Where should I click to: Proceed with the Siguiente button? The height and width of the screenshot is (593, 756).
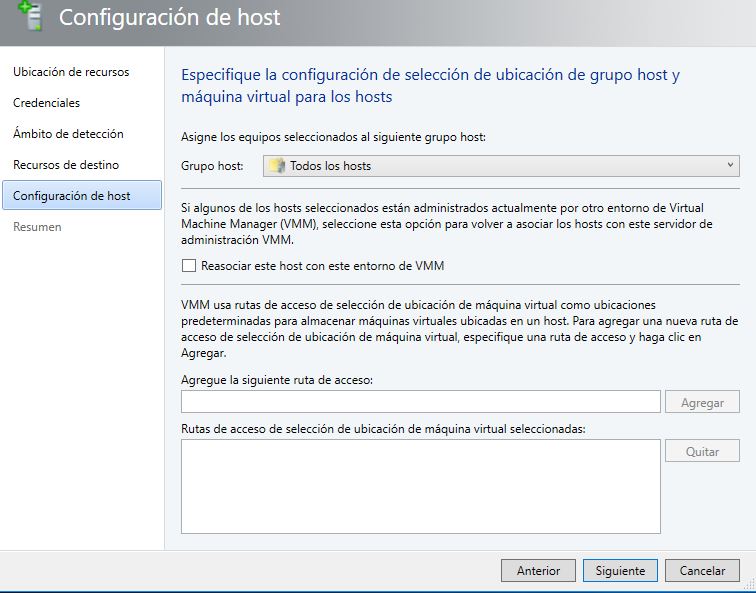[620, 571]
